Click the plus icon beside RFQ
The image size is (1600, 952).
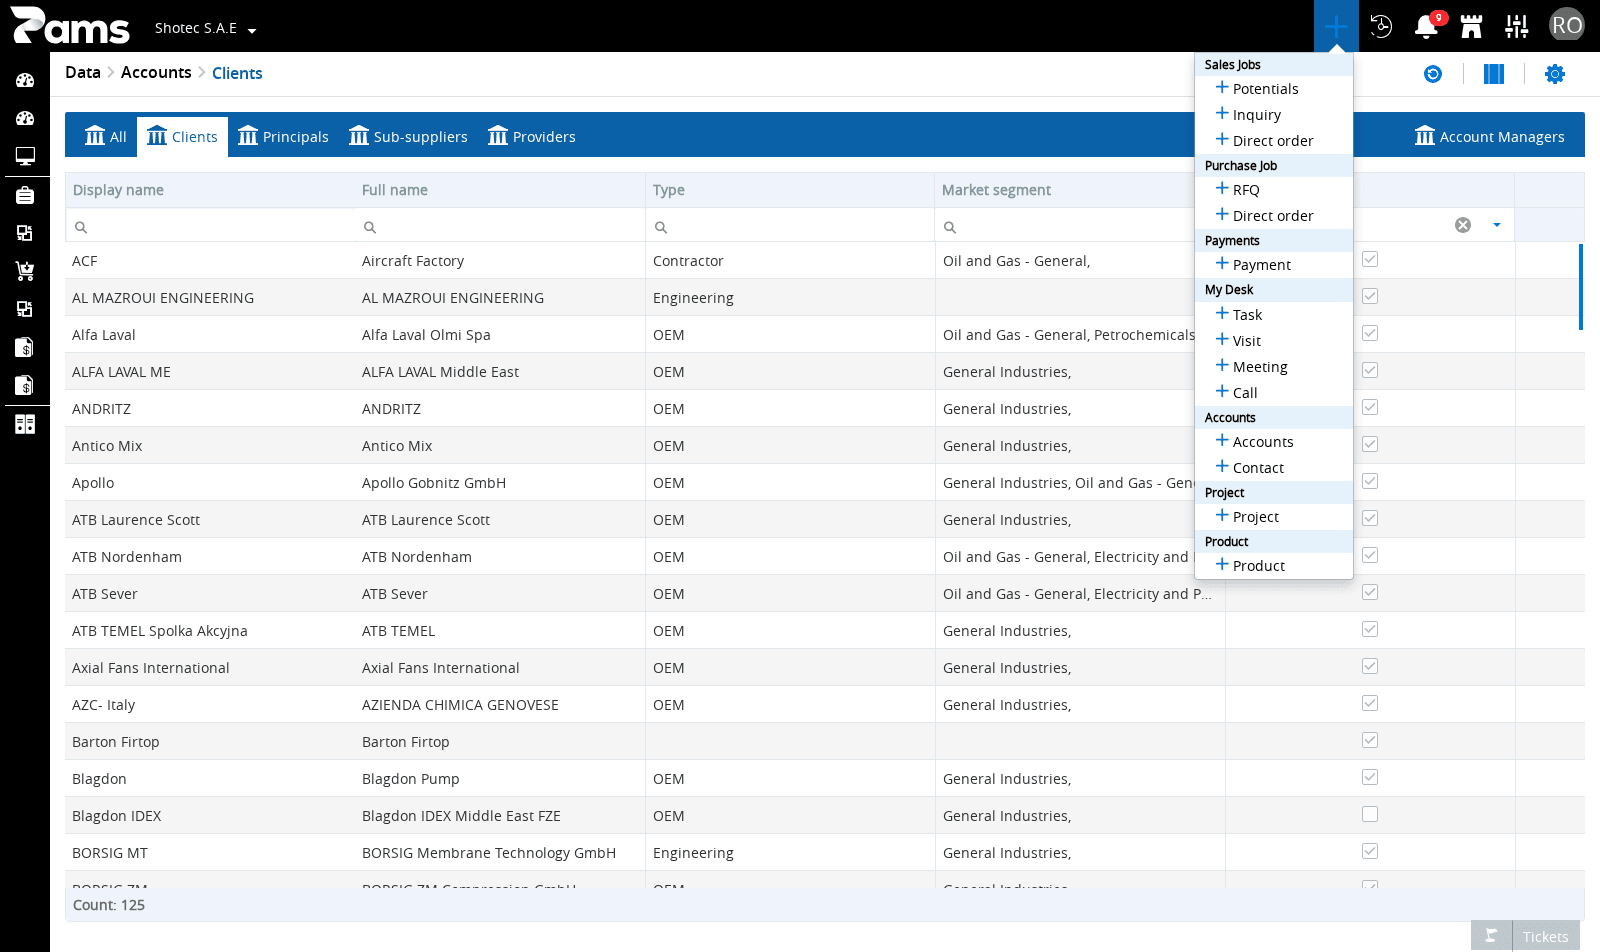1222,188
